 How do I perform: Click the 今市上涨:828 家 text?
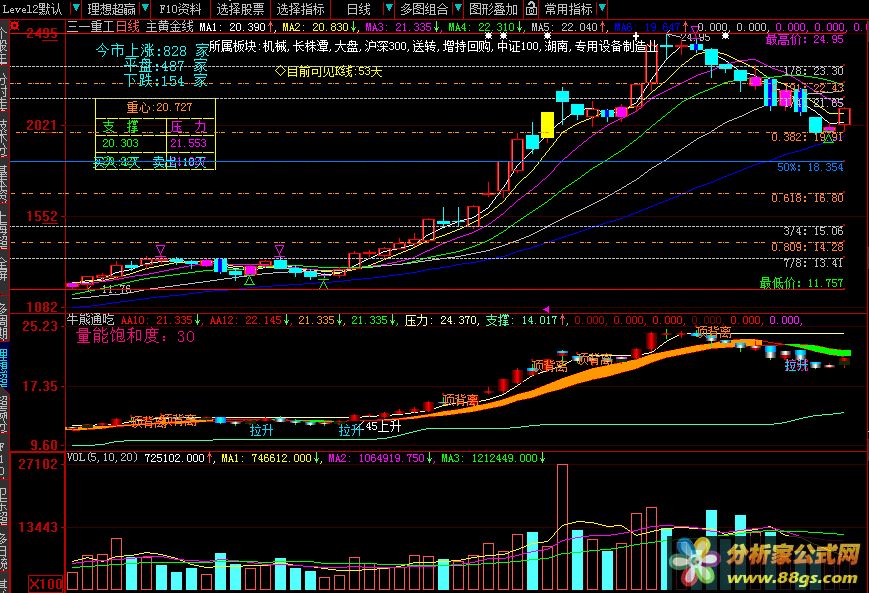(152, 50)
